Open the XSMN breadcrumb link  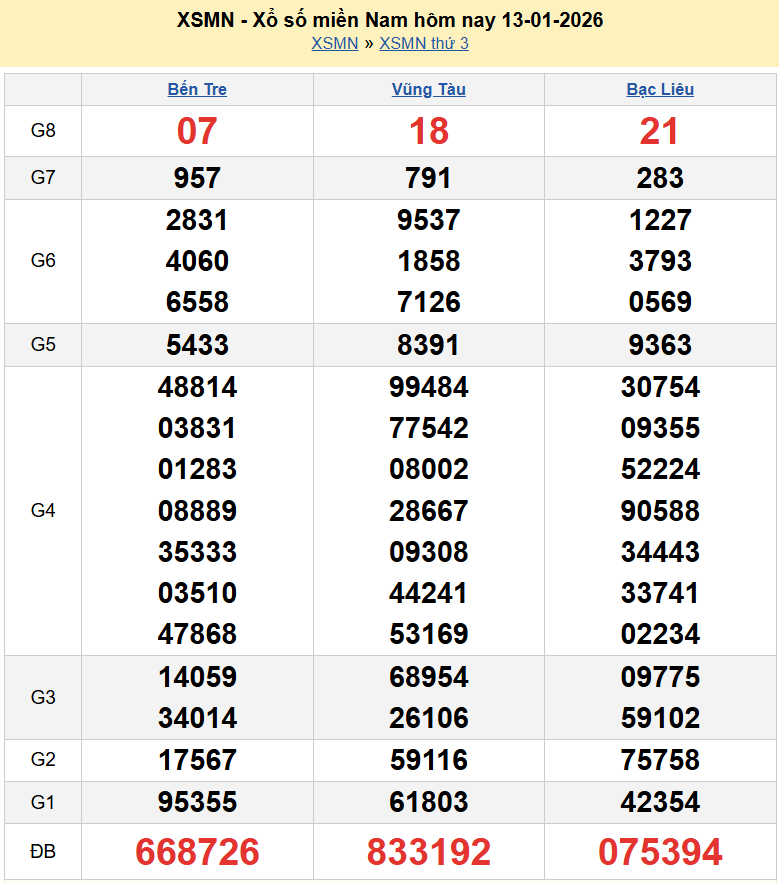[334, 43]
